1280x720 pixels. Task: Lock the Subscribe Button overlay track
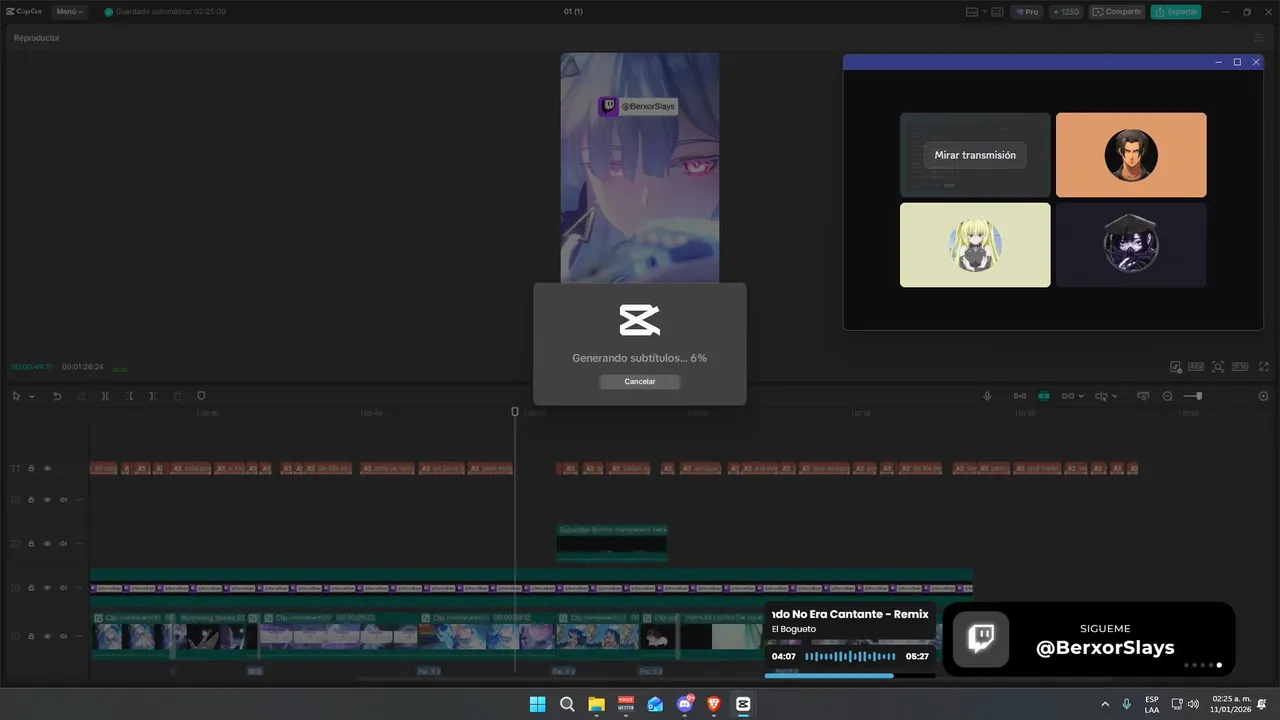pyautogui.click(x=31, y=543)
